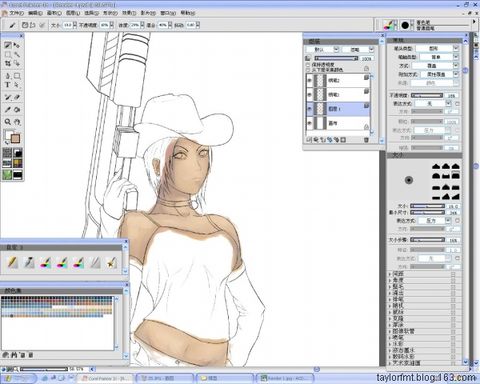The image size is (480, 384).
Task: Choose freehand strokes in property bar
Action: point(25,25)
